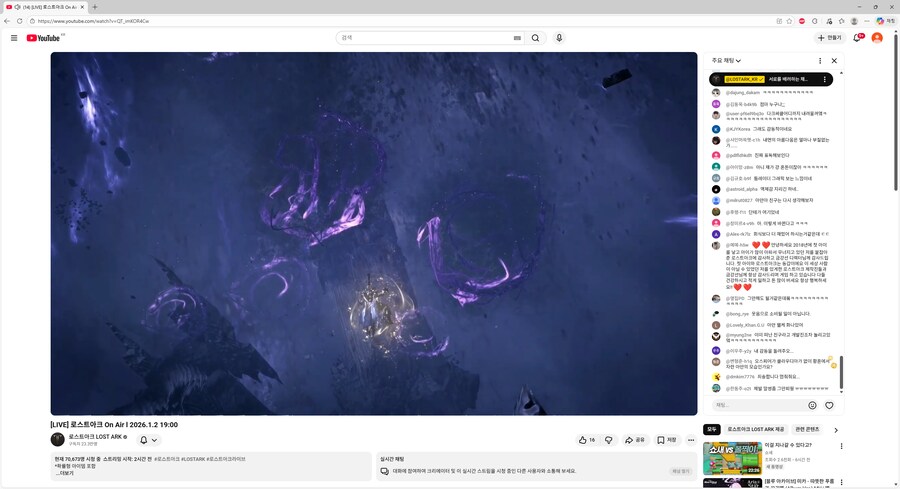Open the live chat options menu
The image size is (900, 489).
click(x=818, y=60)
